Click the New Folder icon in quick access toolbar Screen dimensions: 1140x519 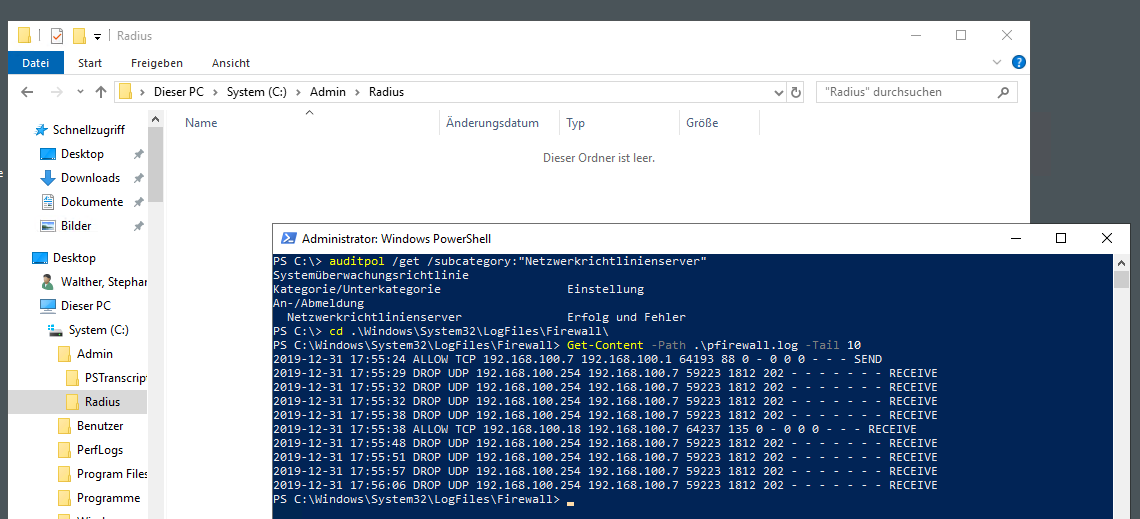click(x=79, y=36)
